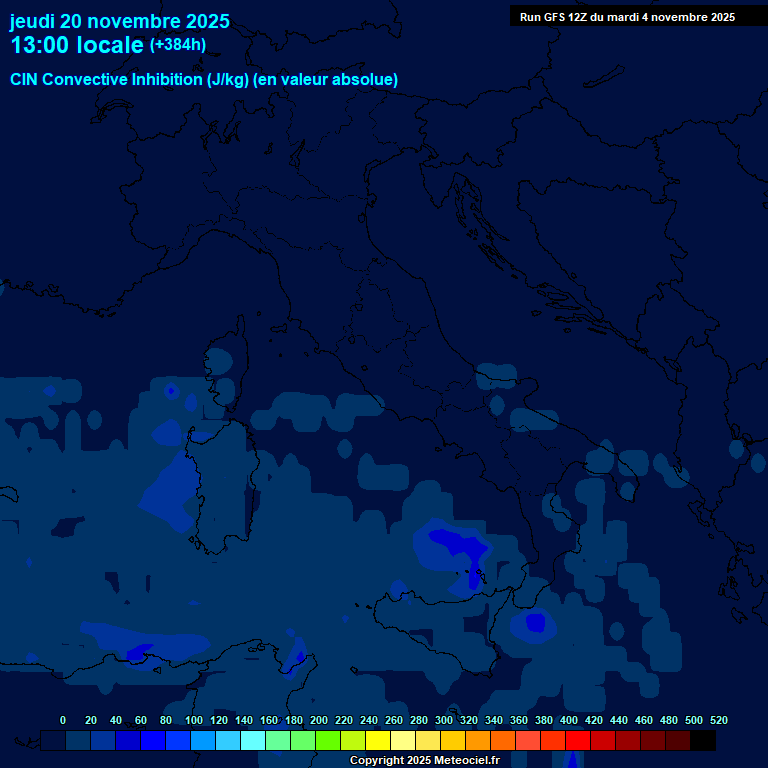768x768 pixels.
Task: Click the legend value label 0
Action: point(63,720)
